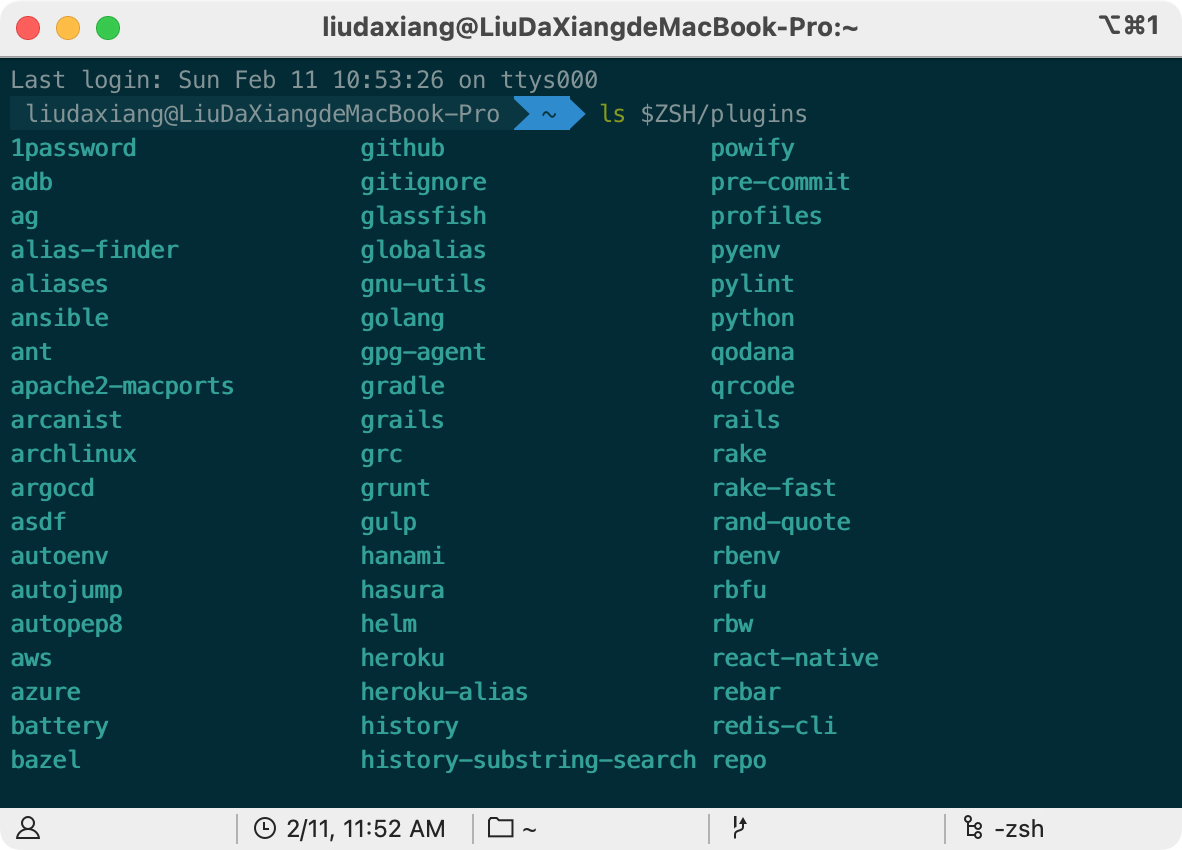Click the 2/11, 11:52 AM status entry
The image size is (1182, 850).
pyautogui.click(x=366, y=829)
